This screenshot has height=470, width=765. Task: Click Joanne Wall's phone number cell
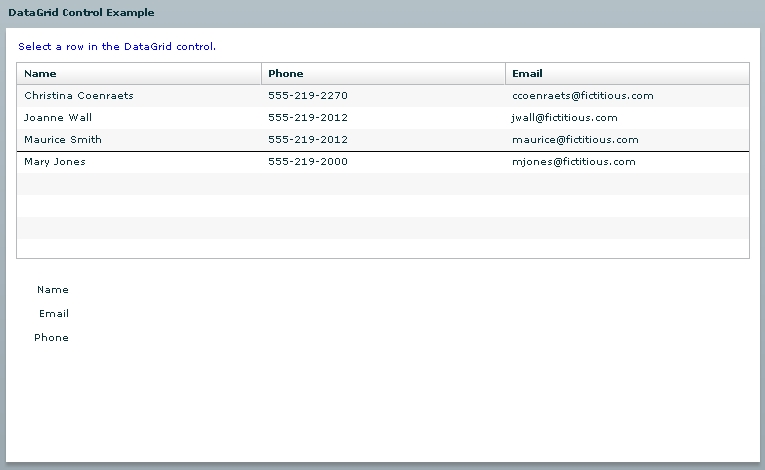(x=383, y=118)
